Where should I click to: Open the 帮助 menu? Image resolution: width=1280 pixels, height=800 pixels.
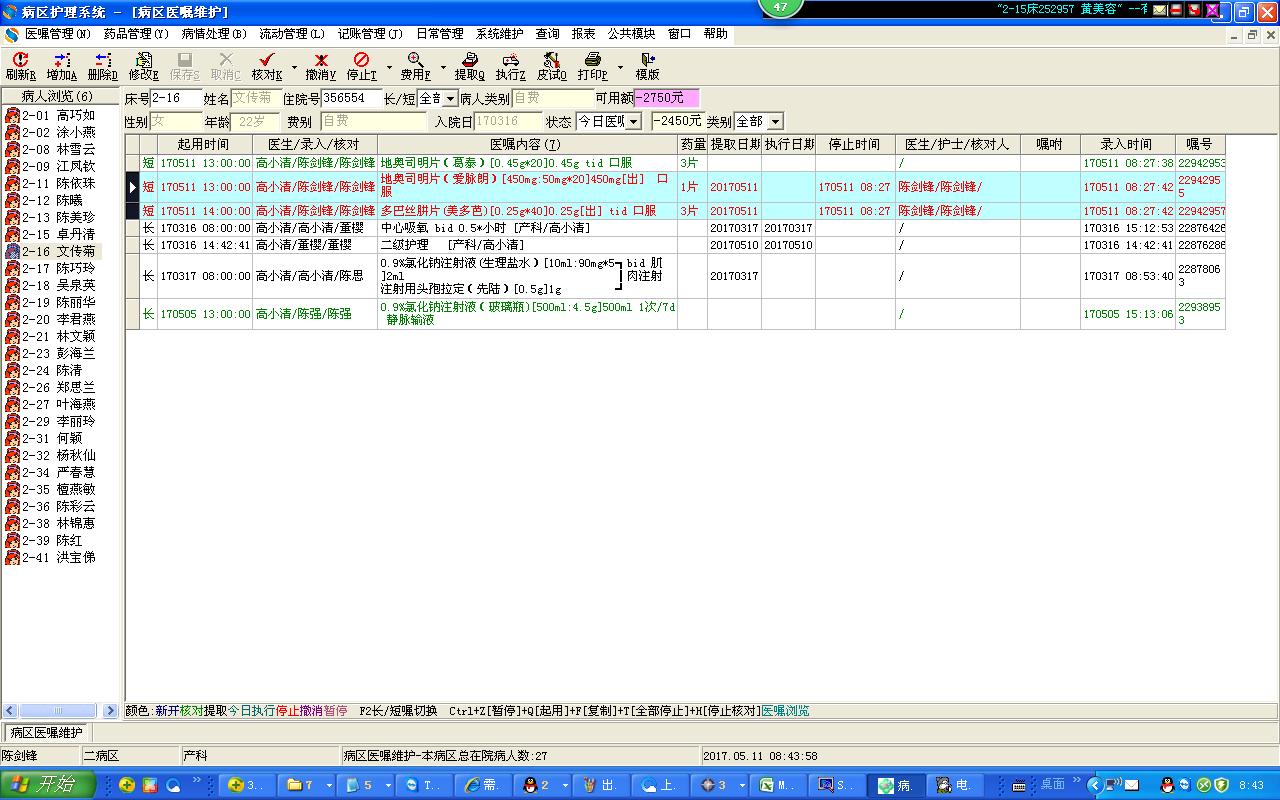pyautogui.click(x=716, y=34)
